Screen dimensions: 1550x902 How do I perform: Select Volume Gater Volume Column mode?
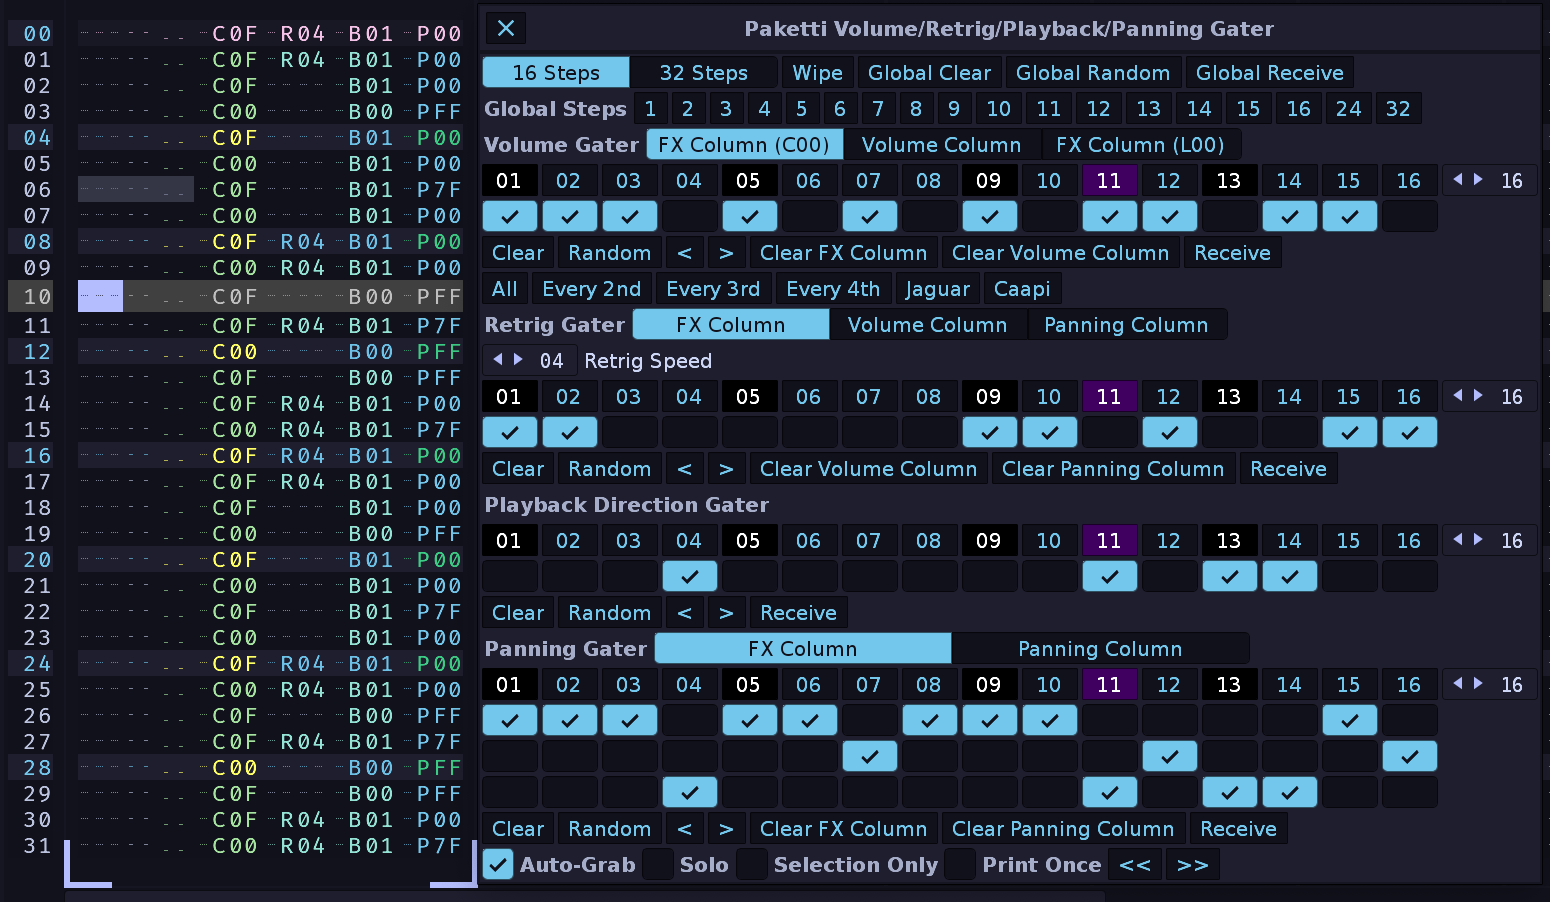coord(942,145)
